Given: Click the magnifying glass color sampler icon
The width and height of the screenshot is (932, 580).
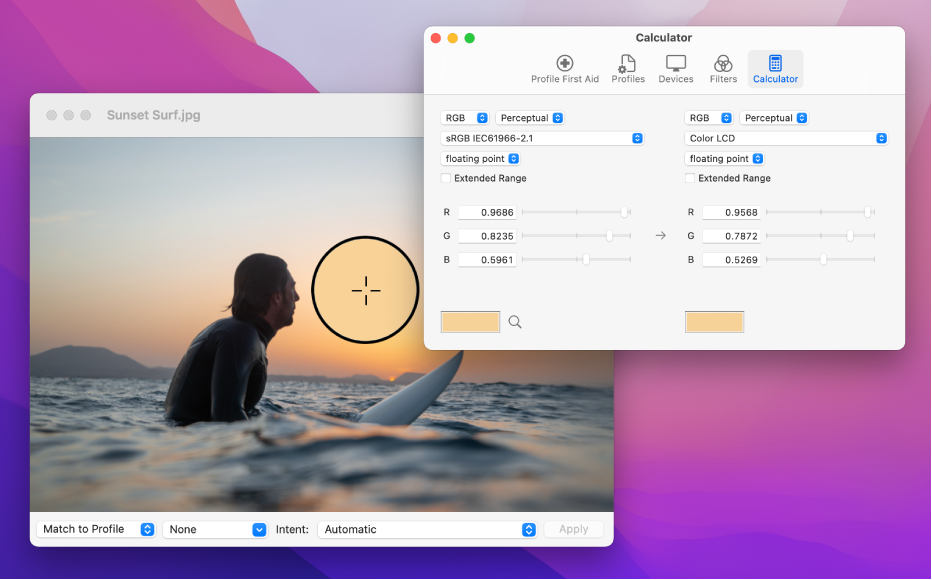Looking at the screenshot, I should click(515, 322).
